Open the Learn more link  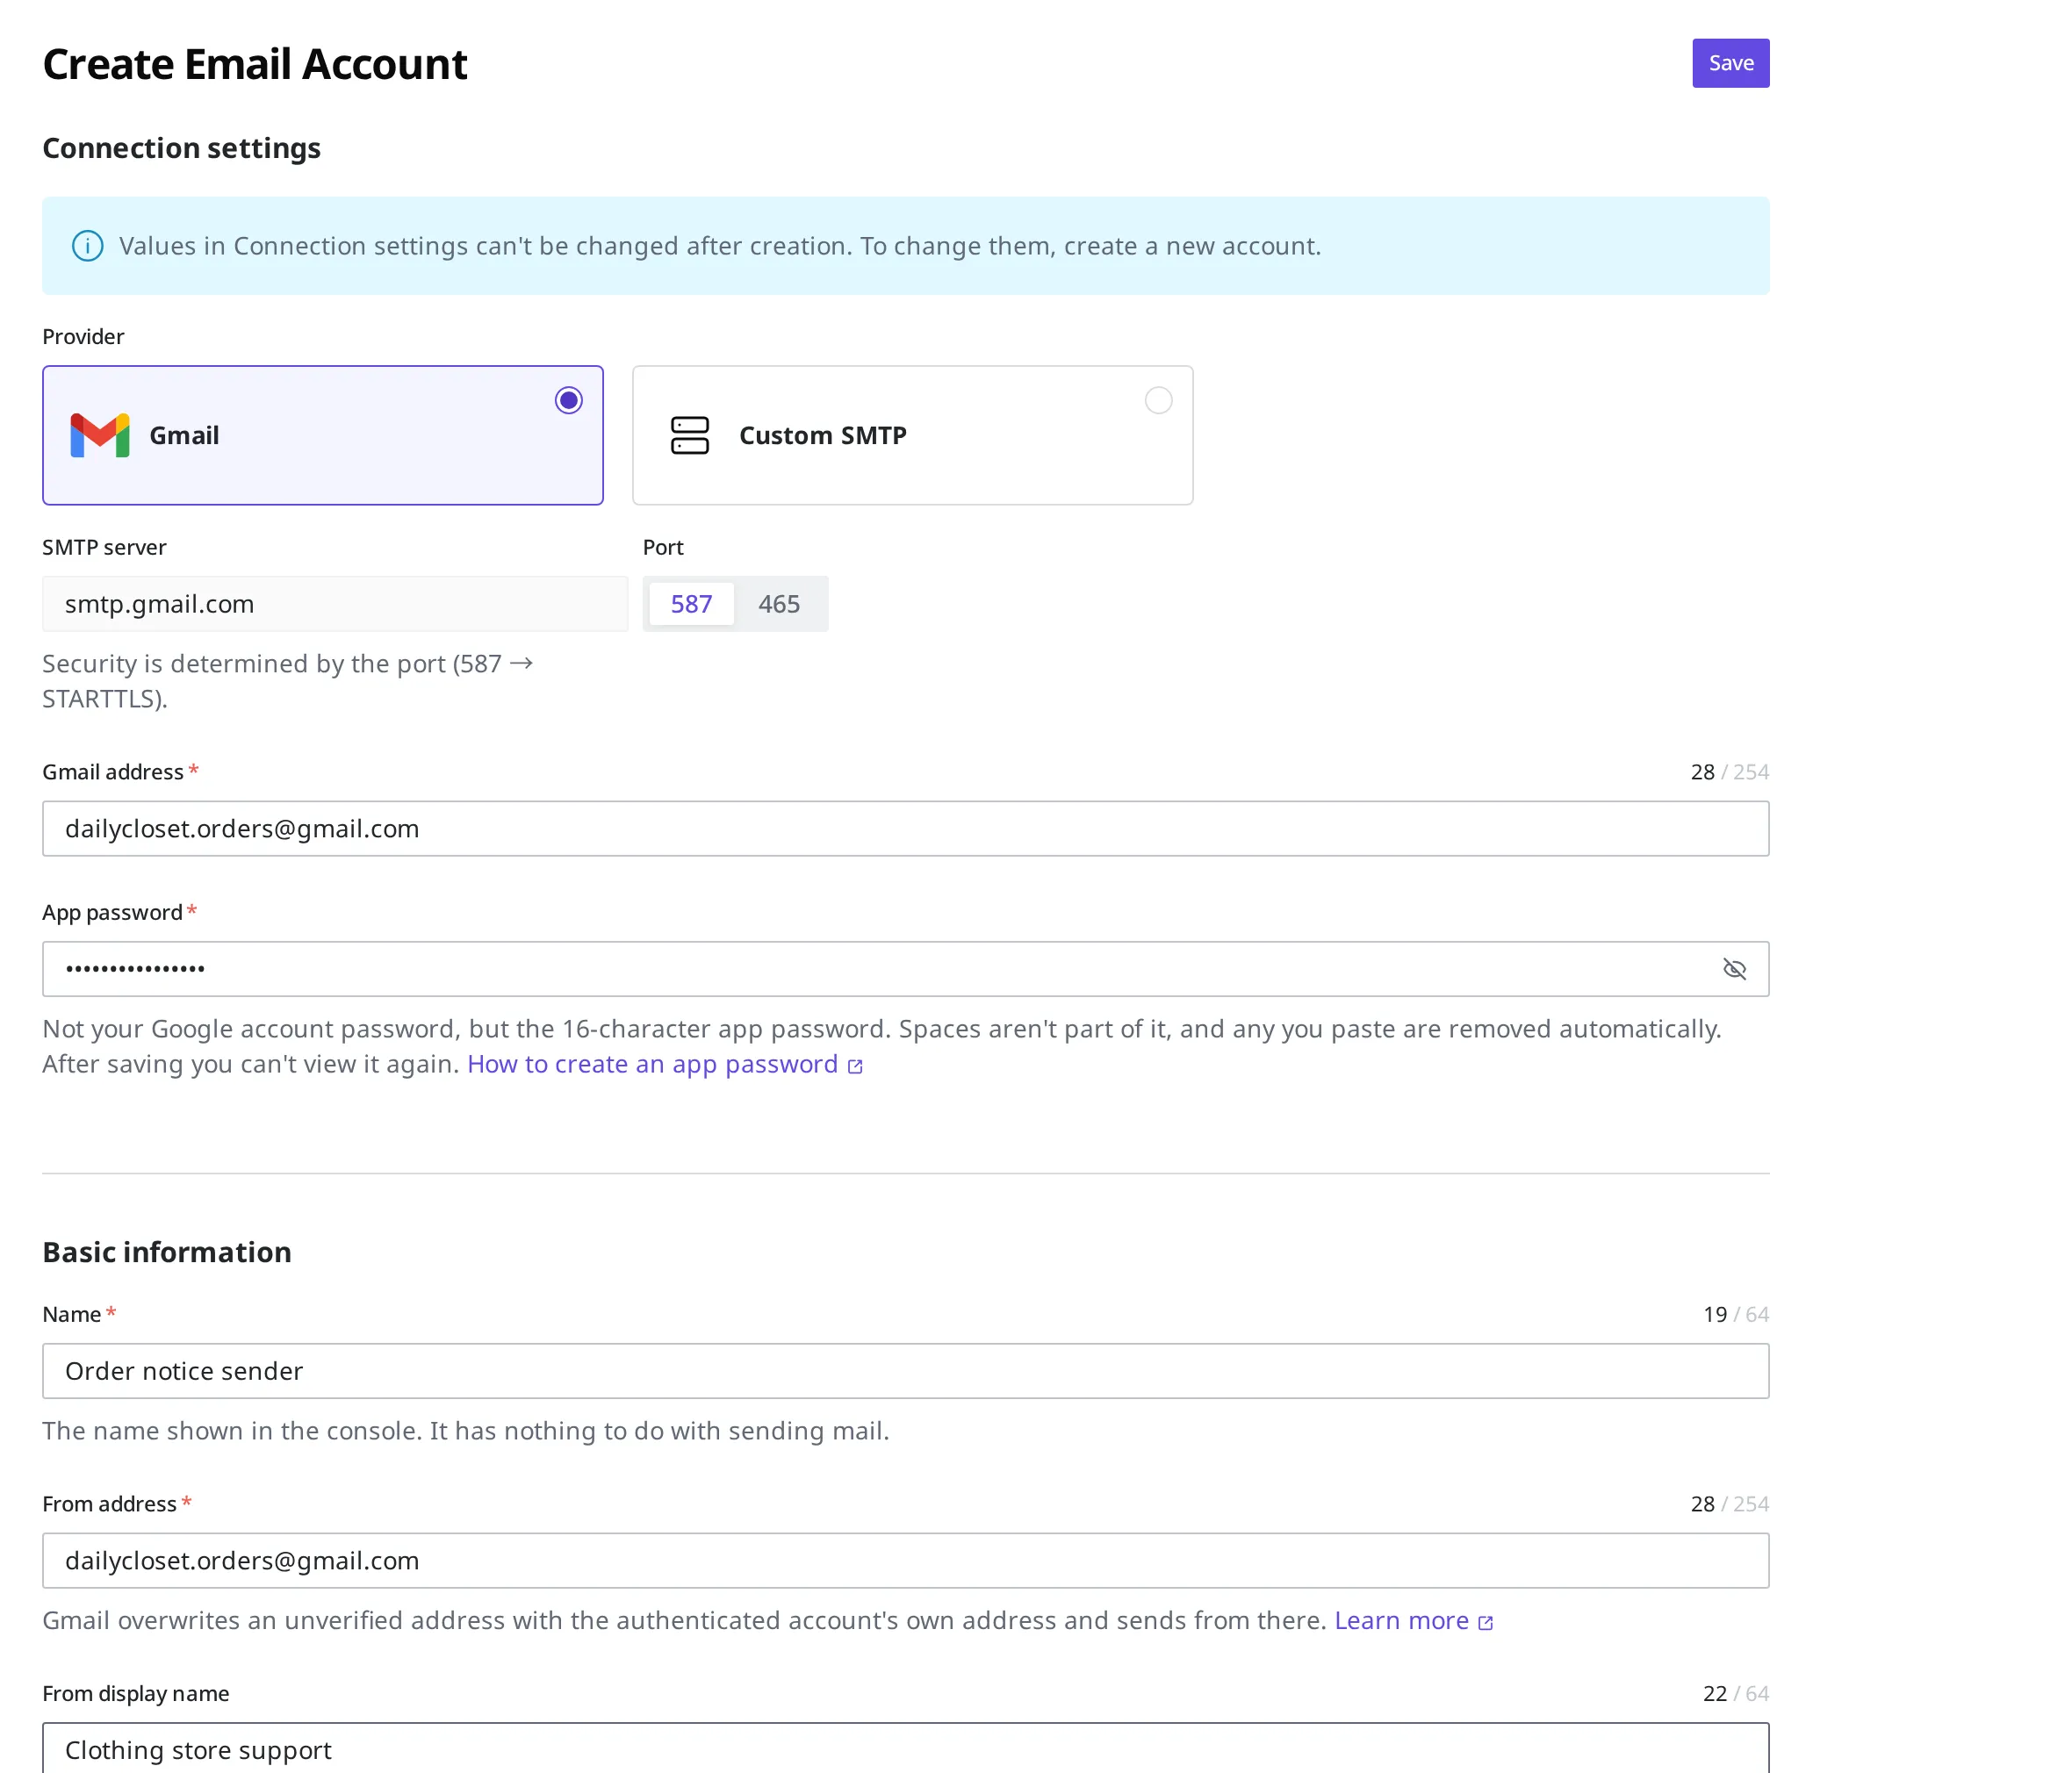tap(1401, 1621)
